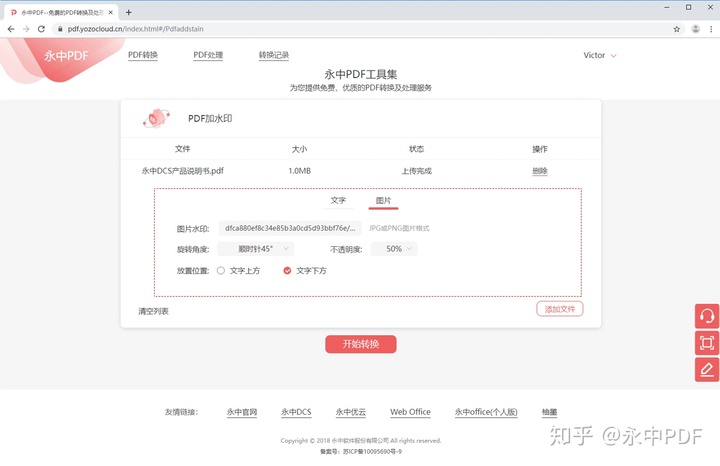The image size is (720, 466).
Task: Open a new browser tab
Action: click(x=129, y=12)
